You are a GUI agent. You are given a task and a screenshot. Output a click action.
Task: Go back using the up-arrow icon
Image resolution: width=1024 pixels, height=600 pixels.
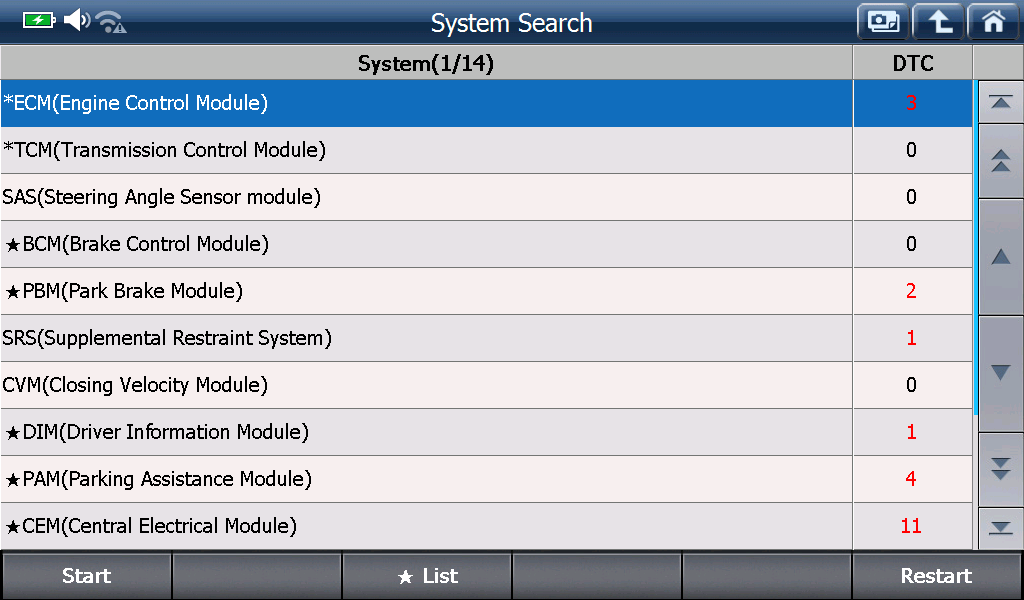(938, 22)
